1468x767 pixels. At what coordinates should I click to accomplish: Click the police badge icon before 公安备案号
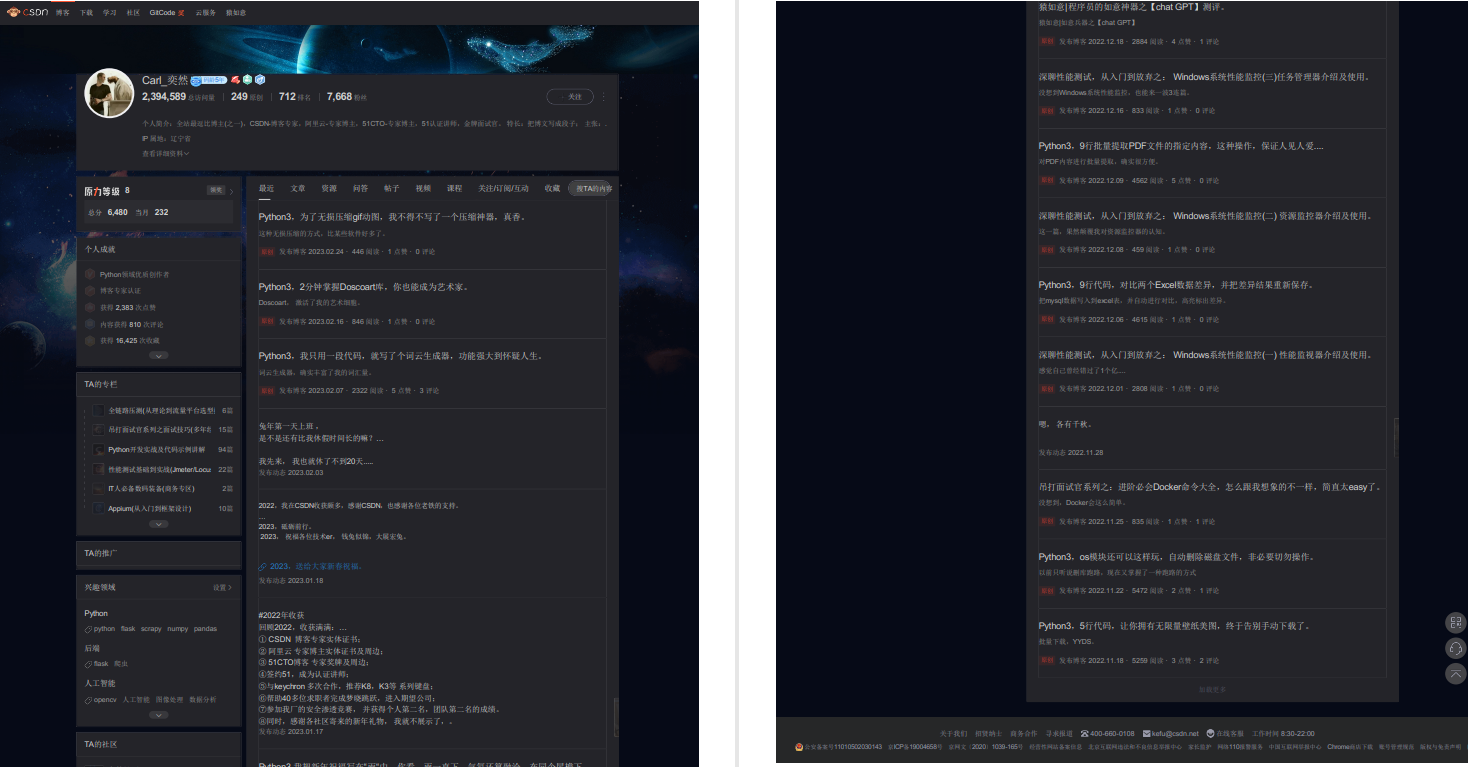click(x=799, y=747)
